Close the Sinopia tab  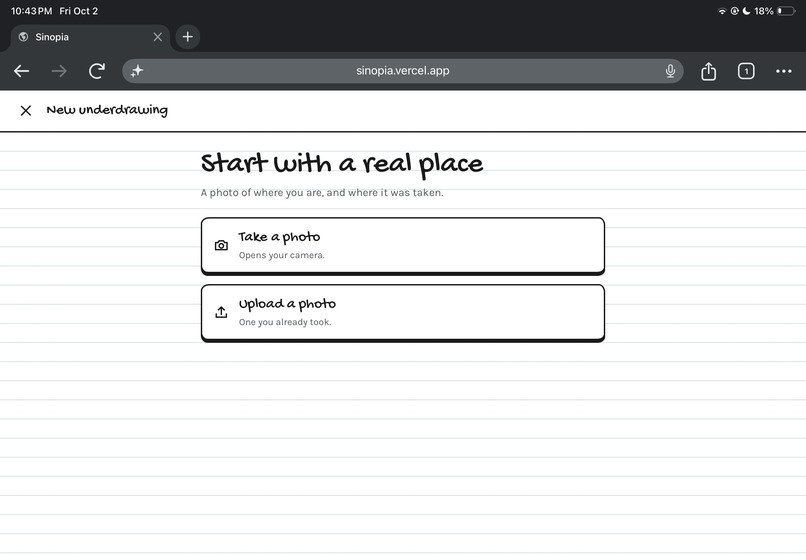click(158, 37)
